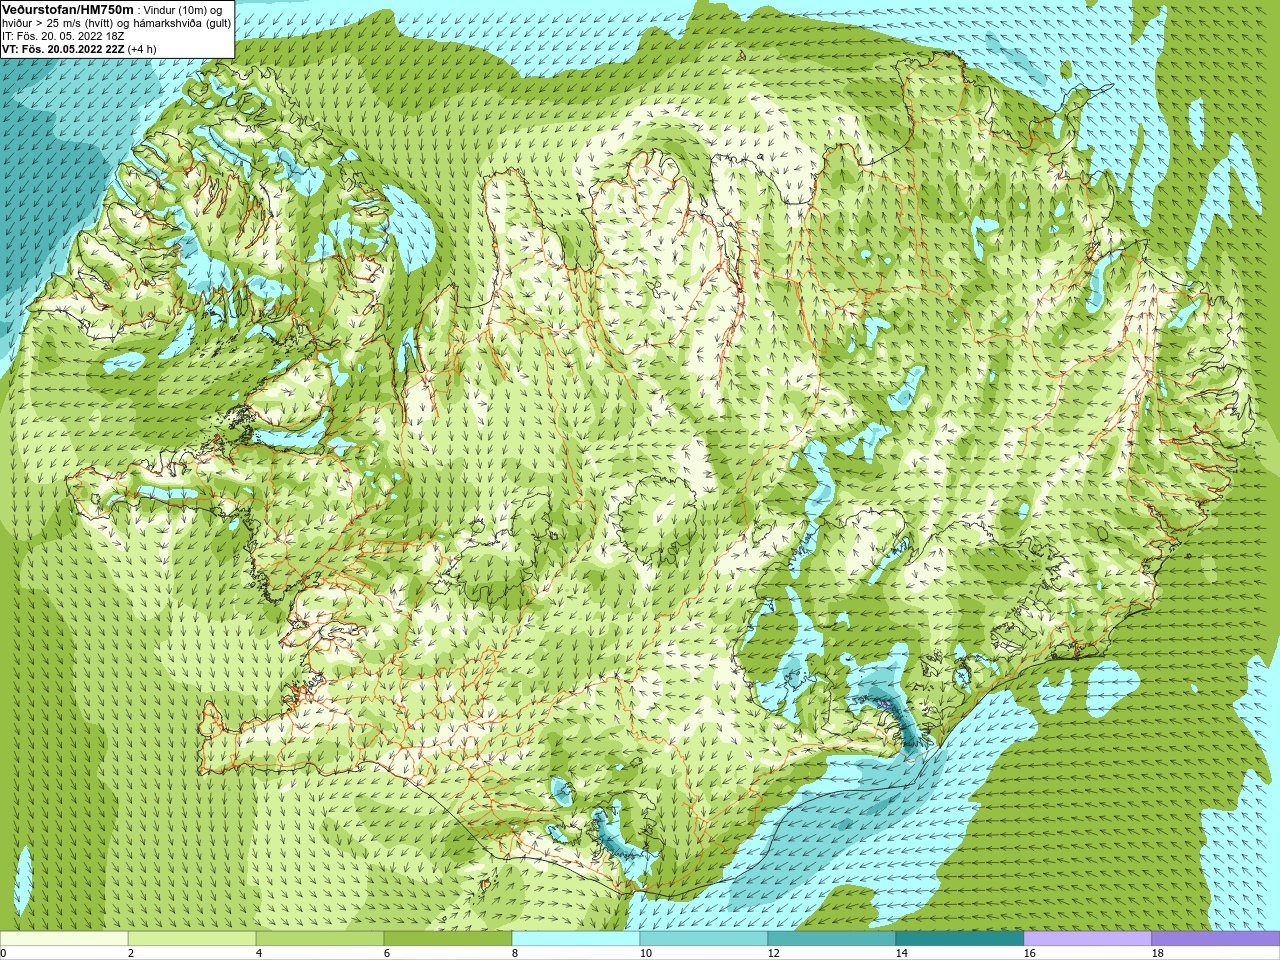Click the "IT: Fös. 20. 05. 2022 18Z" line
Viewport: 1280px width, 960px height.
pyautogui.click(x=63, y=36)
